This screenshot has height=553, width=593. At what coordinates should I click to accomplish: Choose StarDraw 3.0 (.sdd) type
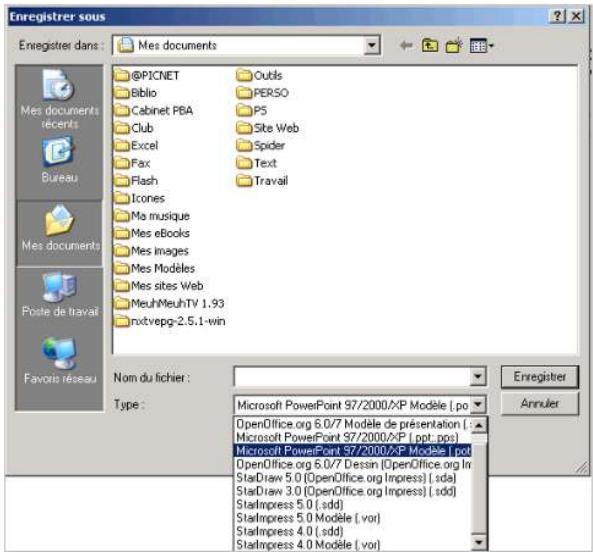point(353,491)
